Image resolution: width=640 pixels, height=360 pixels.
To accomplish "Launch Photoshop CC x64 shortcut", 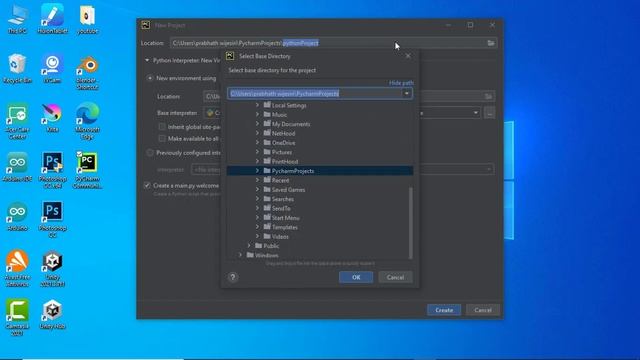I will pos(52,170).
